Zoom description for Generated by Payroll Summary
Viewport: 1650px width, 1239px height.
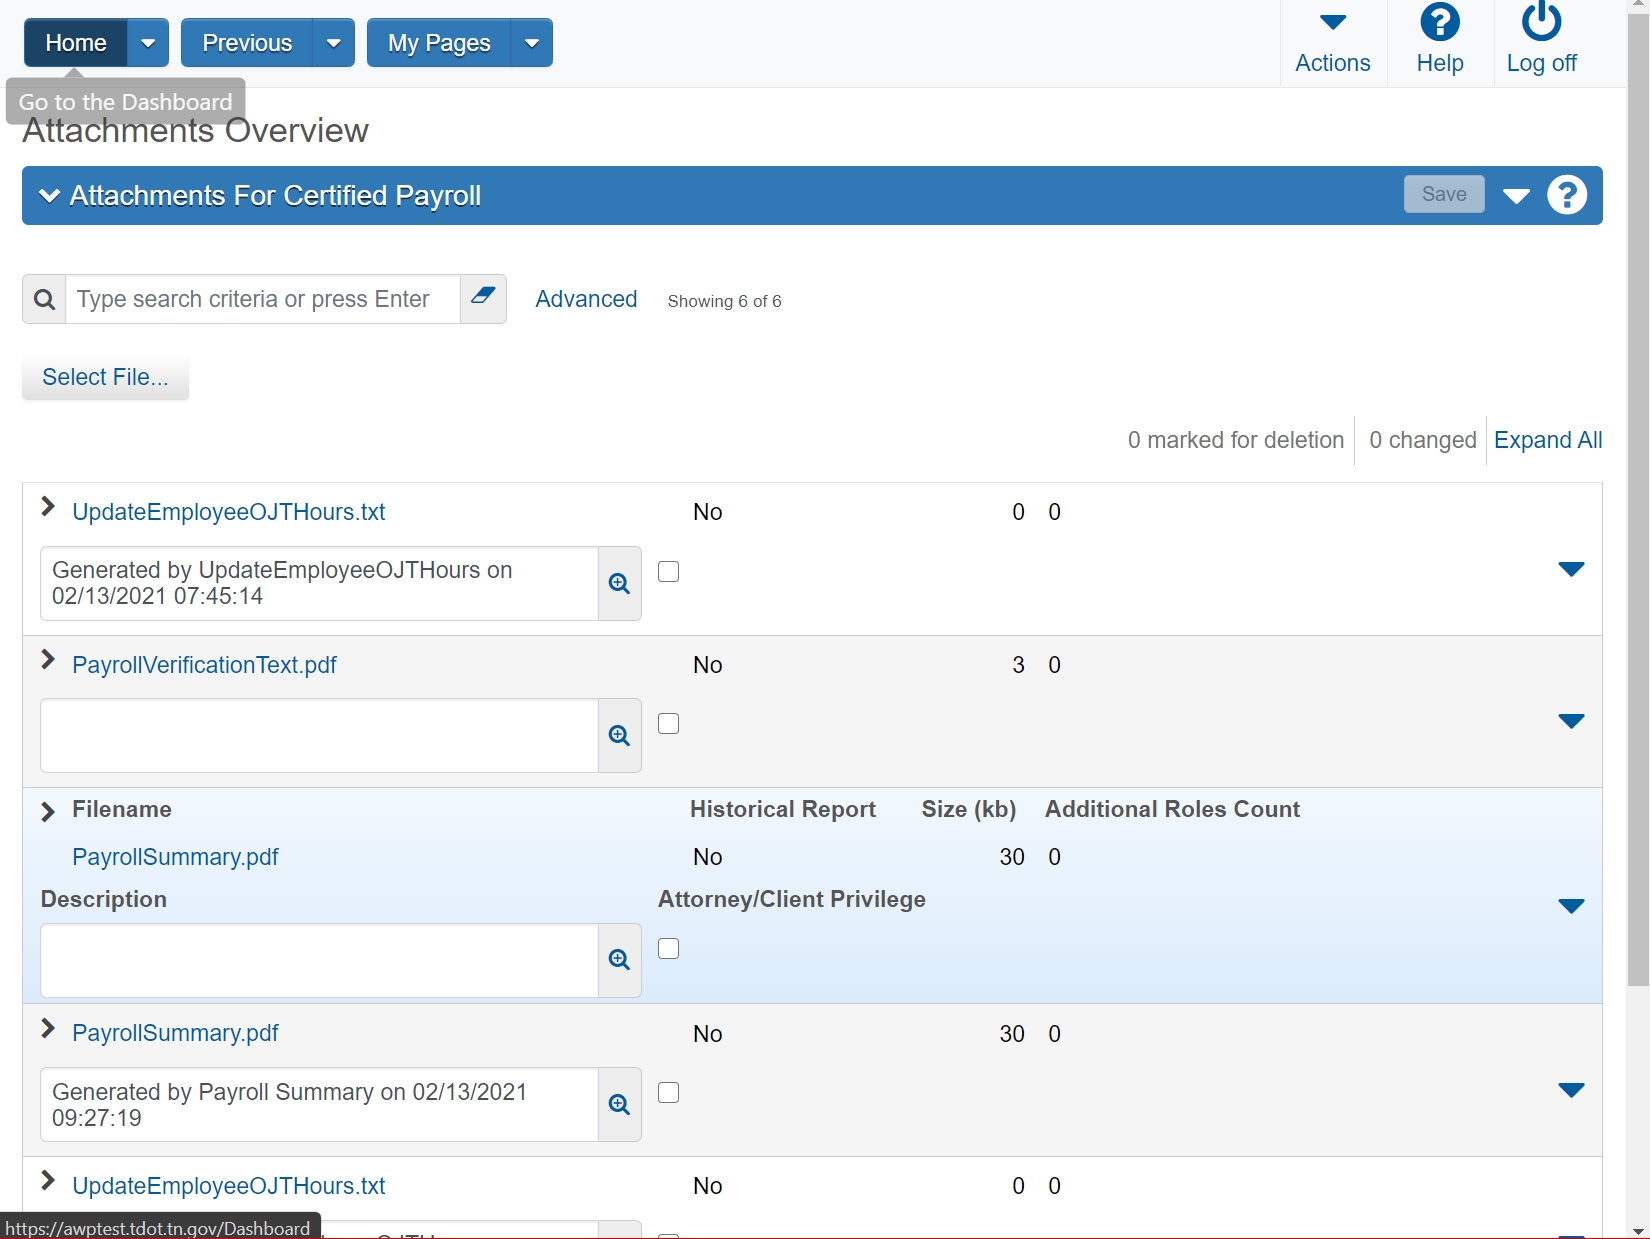pyautogui.click(x=620, y=1104)
